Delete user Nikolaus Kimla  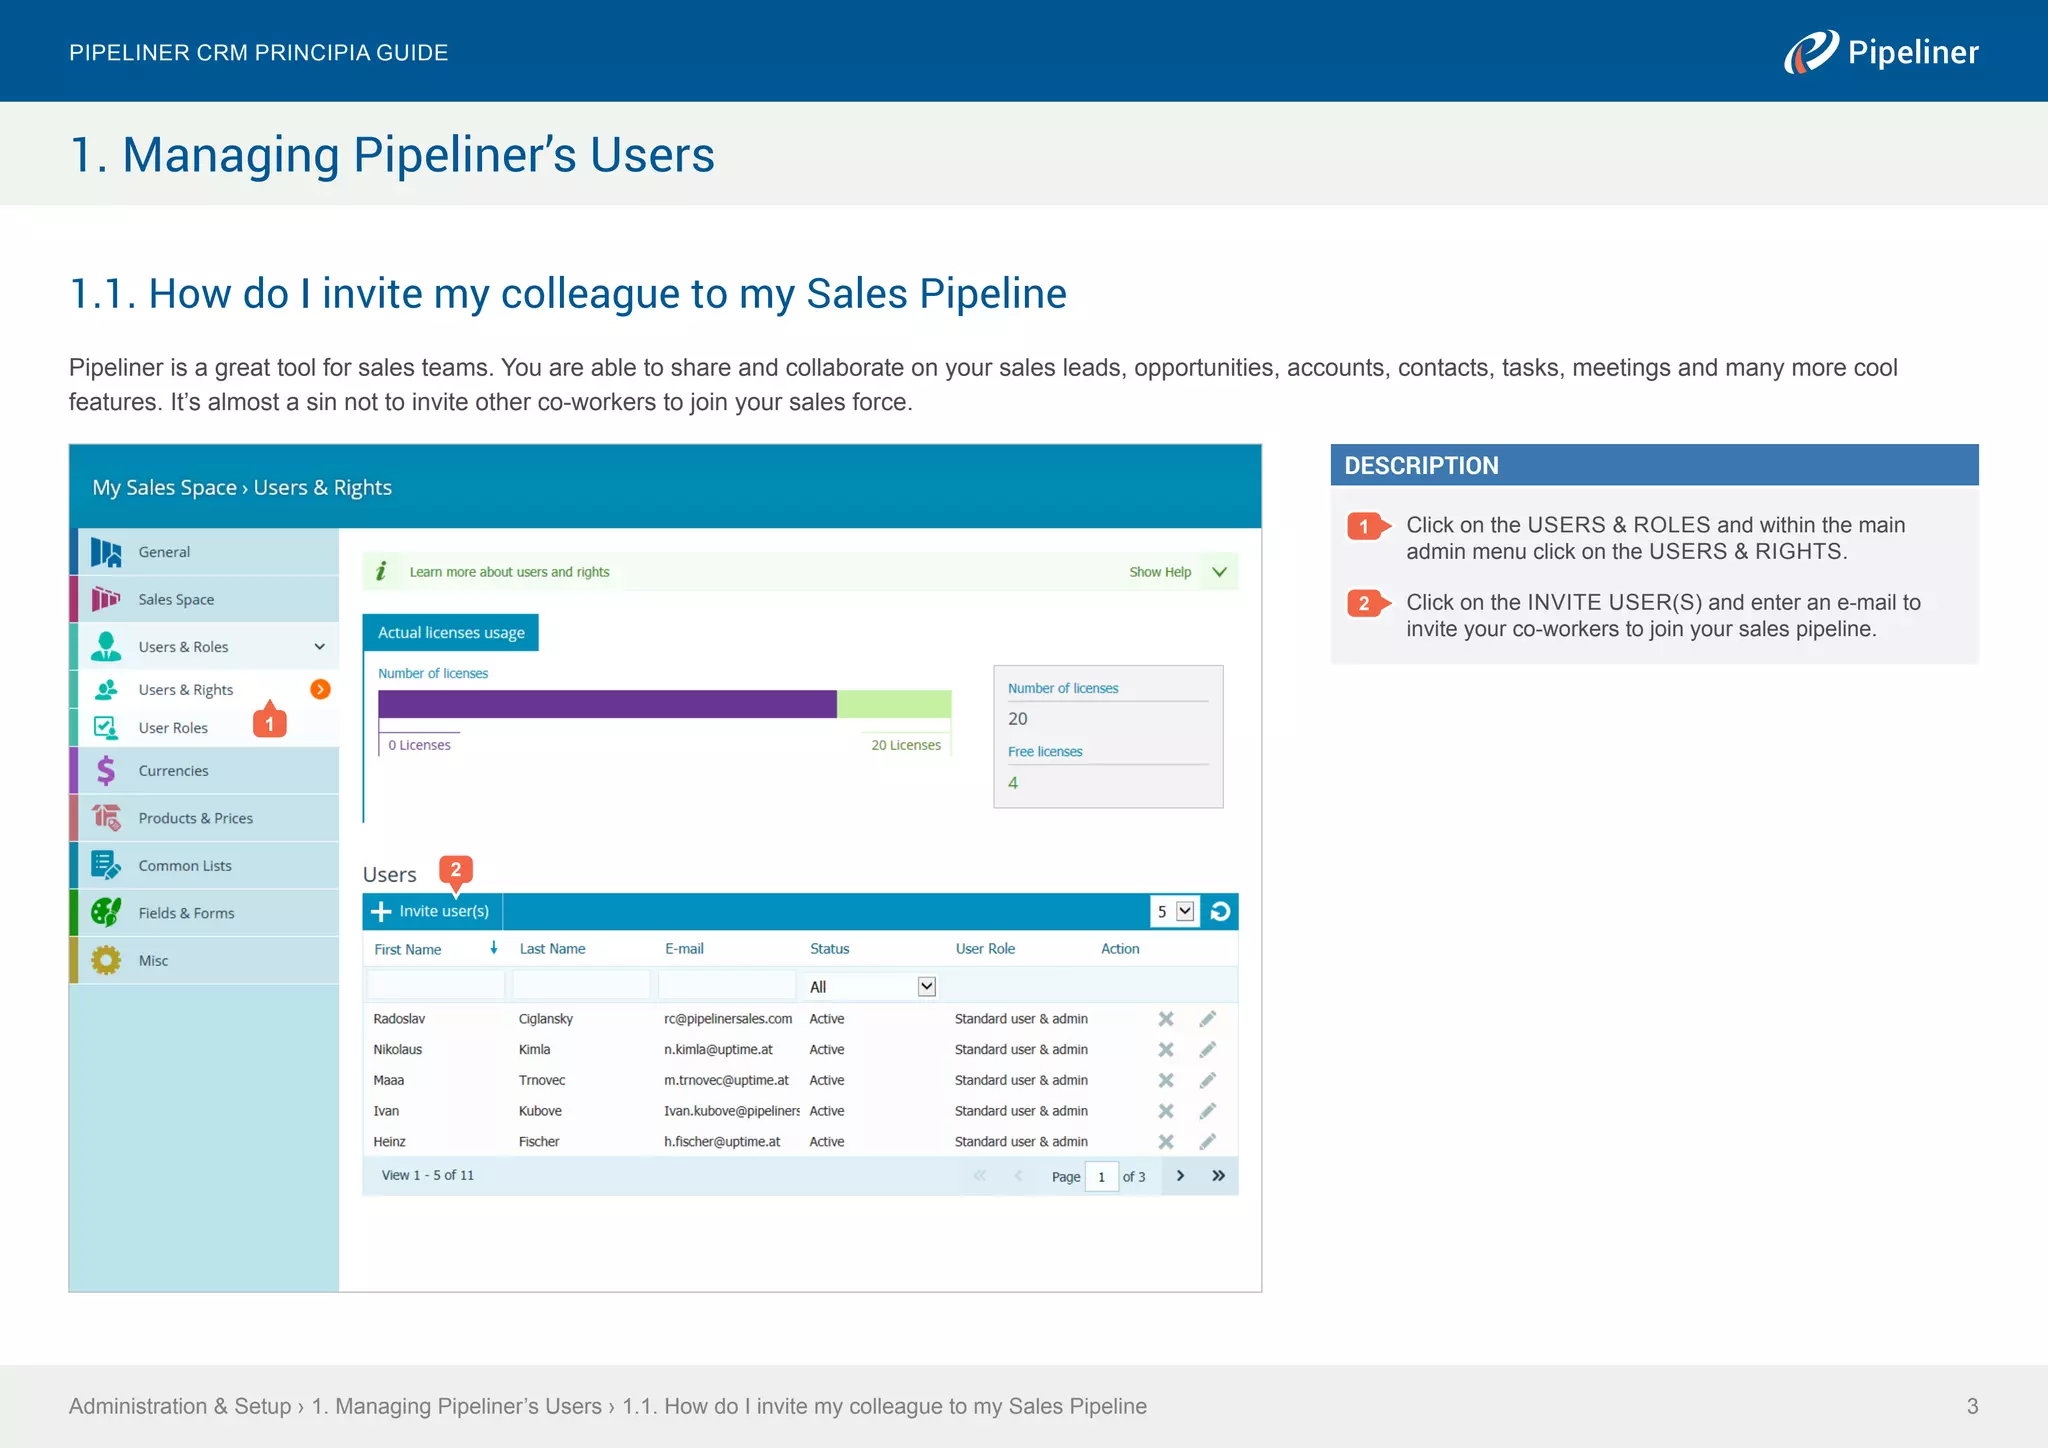click(x=1166, y=1050)
